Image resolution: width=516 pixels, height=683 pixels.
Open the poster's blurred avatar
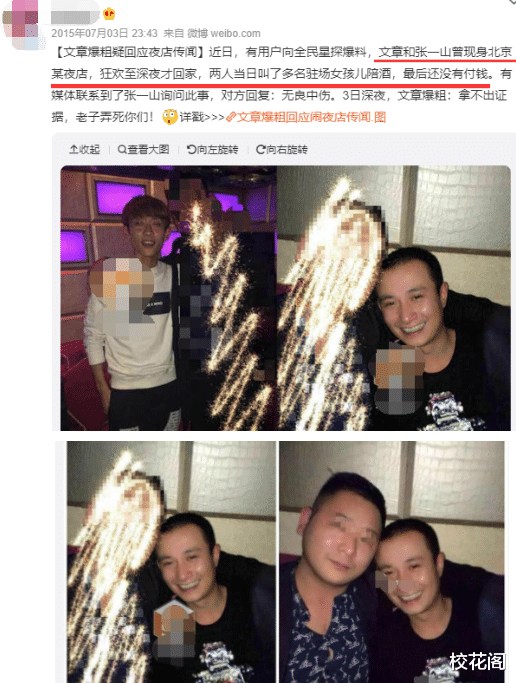click(23, 25)
